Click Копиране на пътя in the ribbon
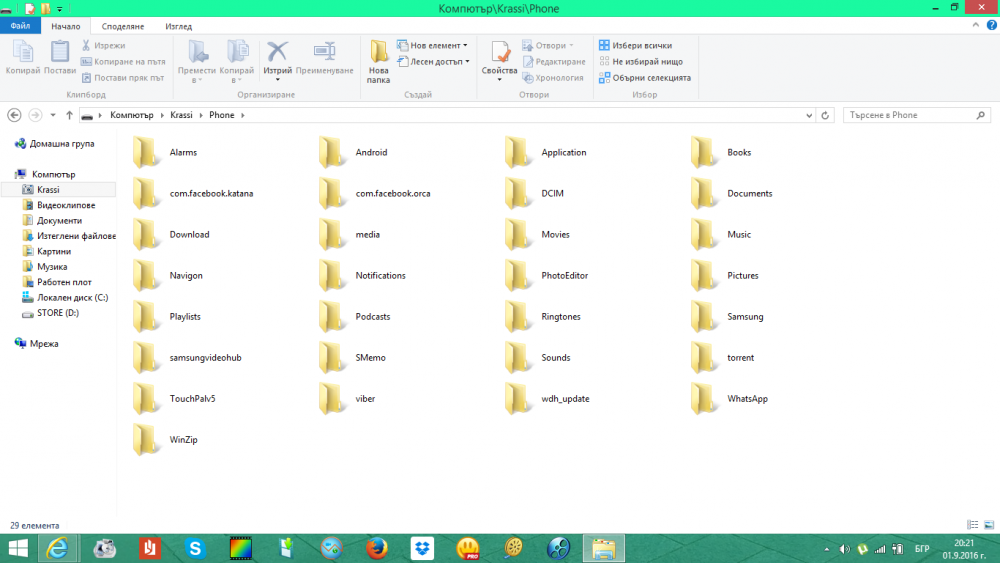1000x563 pixels. pos(123,62)
